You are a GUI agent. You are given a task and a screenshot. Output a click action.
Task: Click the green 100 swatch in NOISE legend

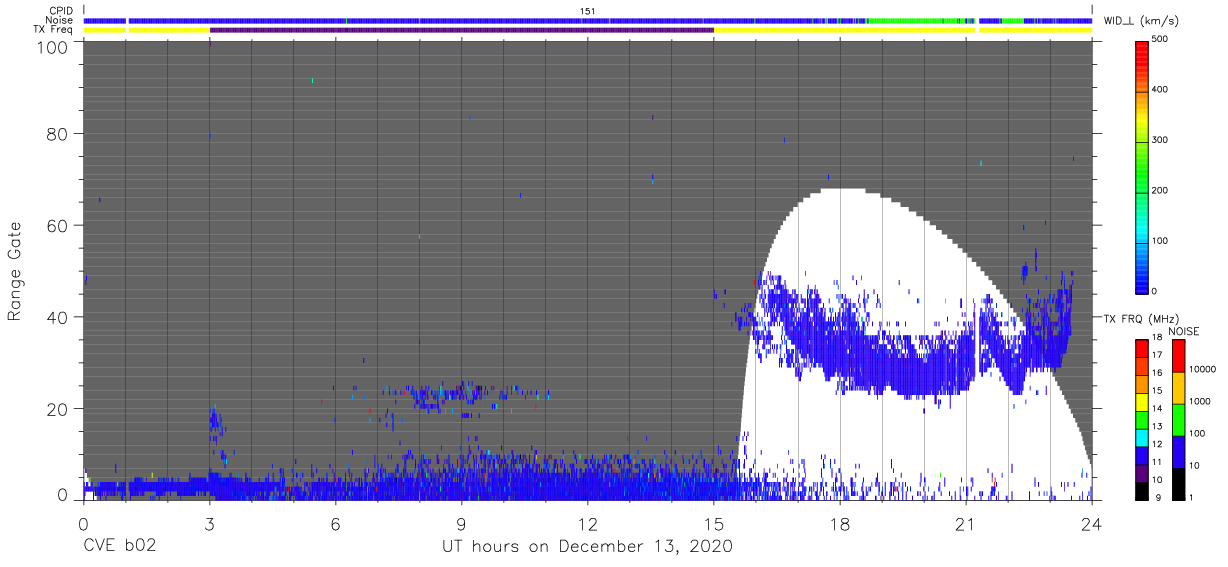[1179, 419]
